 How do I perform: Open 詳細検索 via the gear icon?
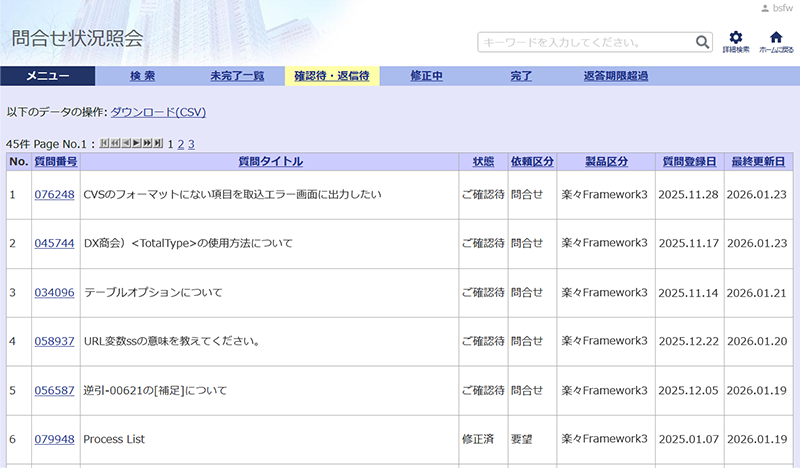click(735, 38)
